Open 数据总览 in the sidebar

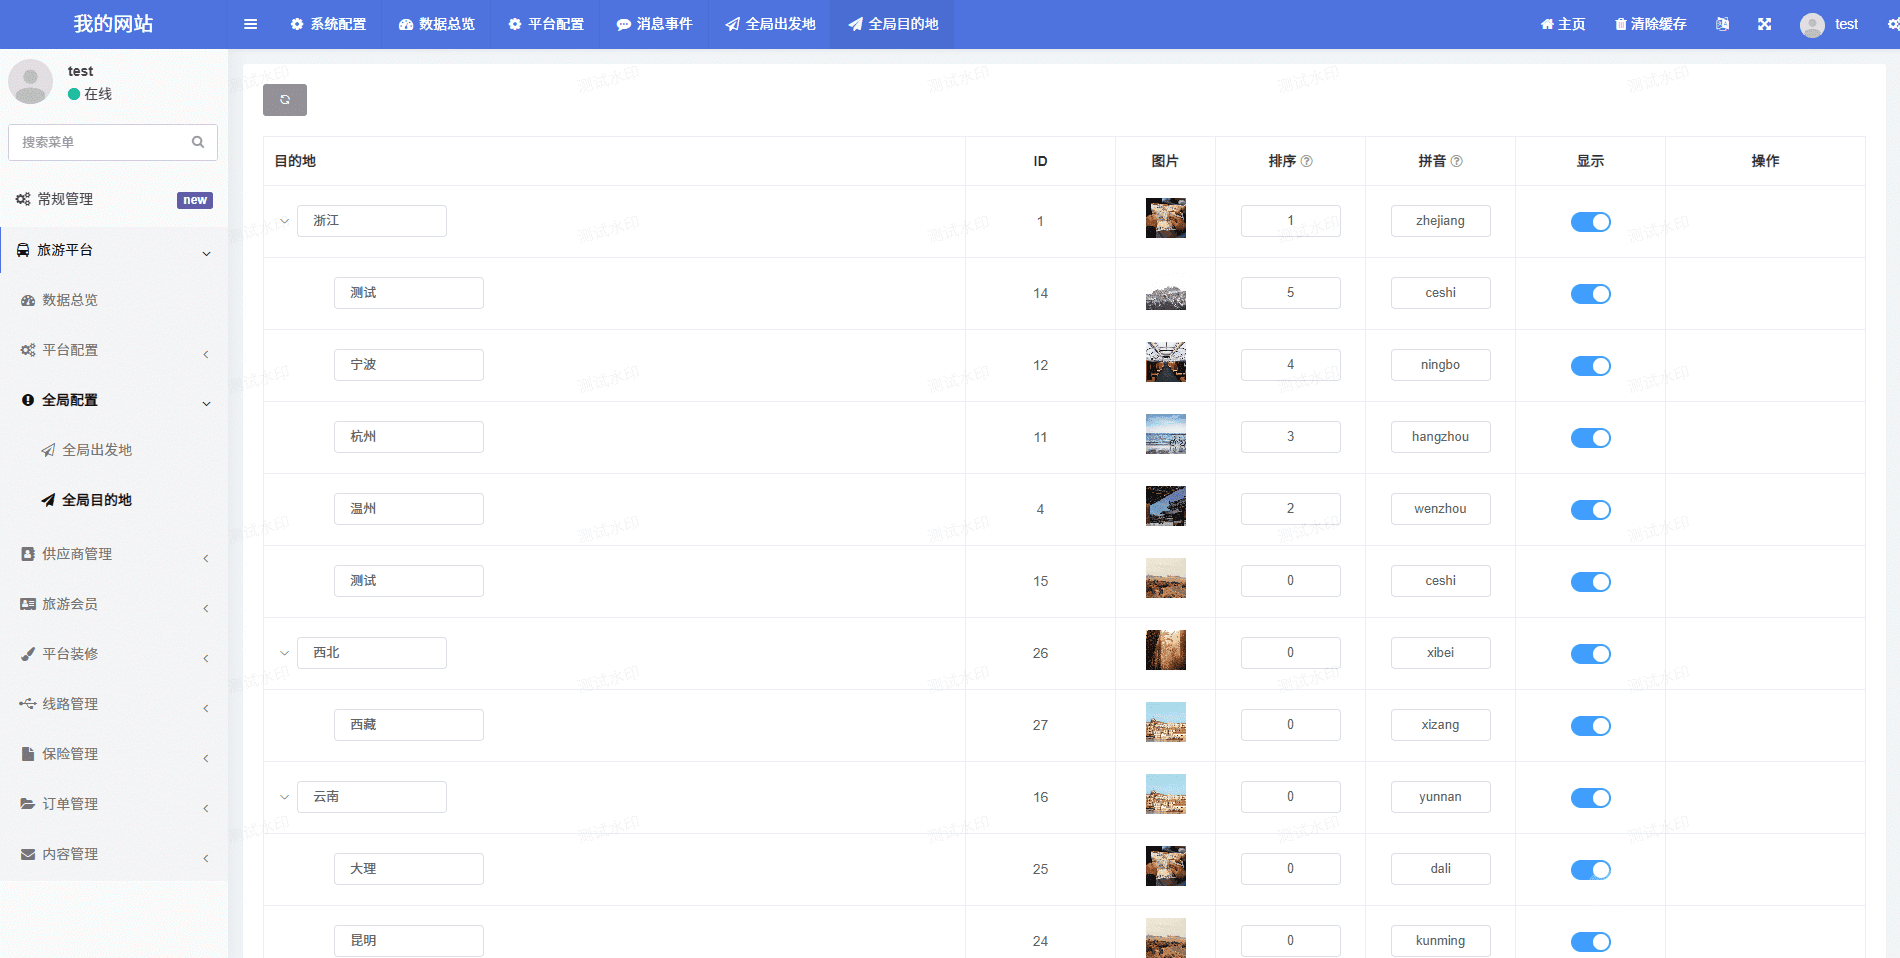point(70,300)
